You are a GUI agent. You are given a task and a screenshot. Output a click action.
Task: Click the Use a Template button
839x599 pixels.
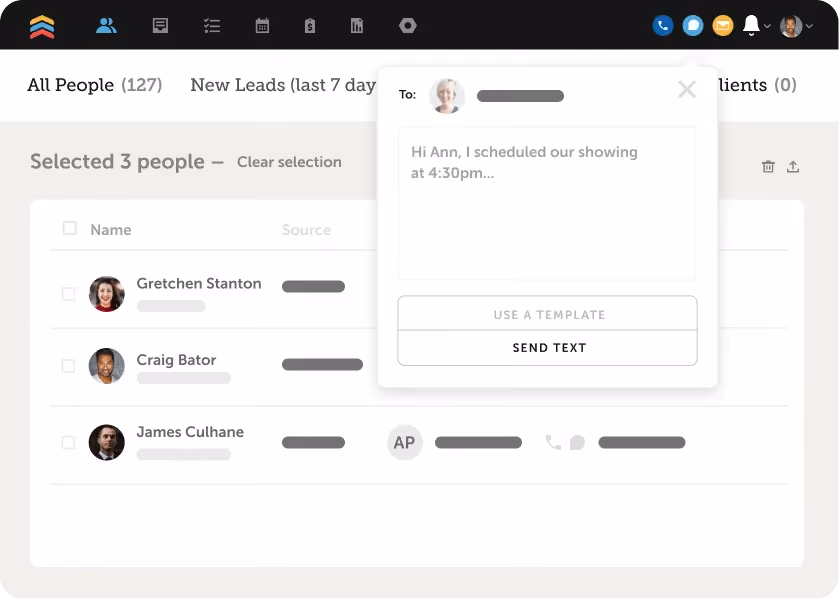(x=547, y=314)
